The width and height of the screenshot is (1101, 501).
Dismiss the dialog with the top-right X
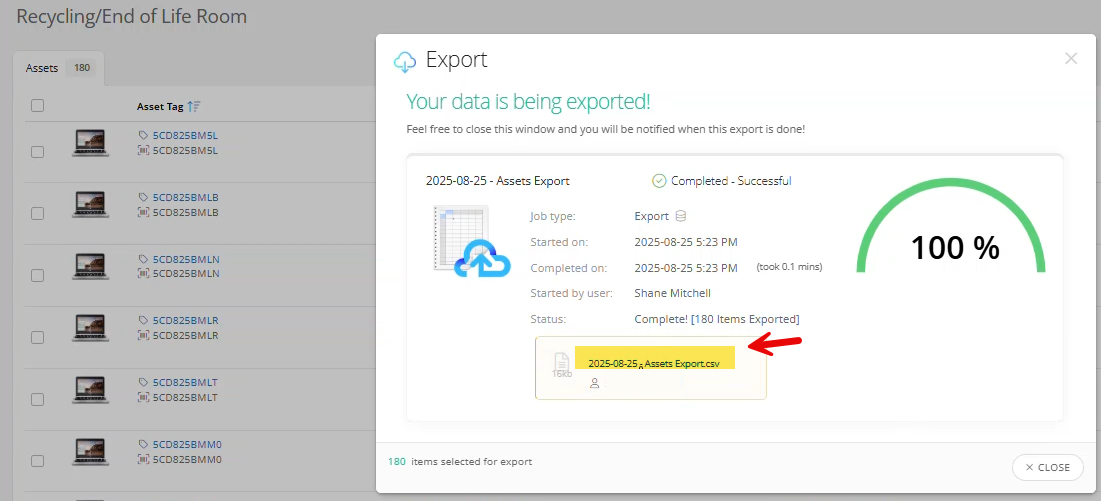[x=1071, y=59]
